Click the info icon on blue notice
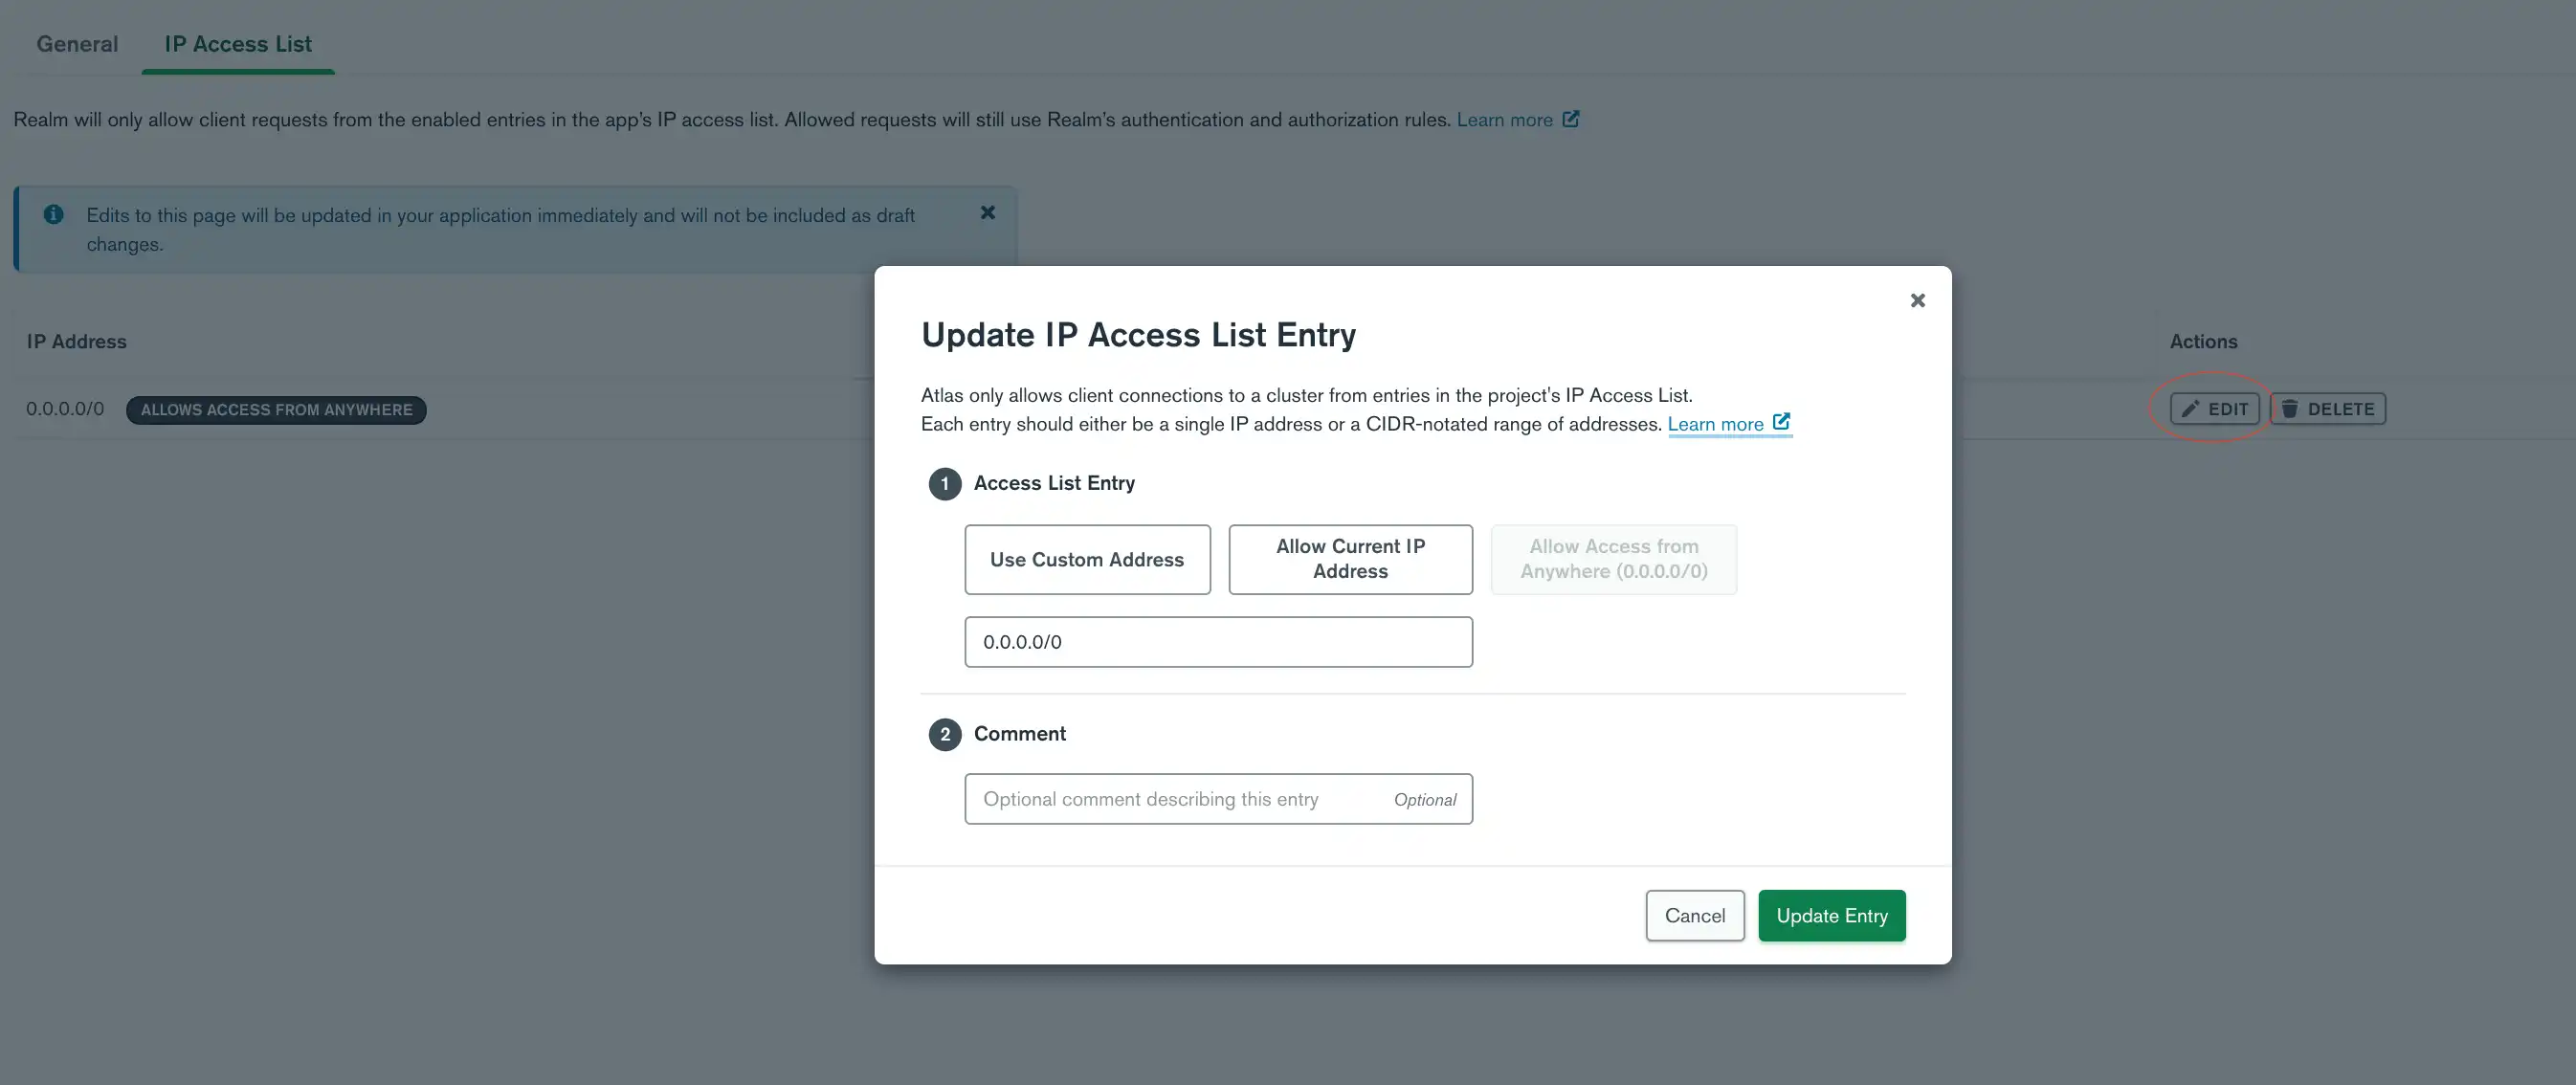Image resolution: width=2576 pixels, height=1085 pixels. click(x=51, y=215)
